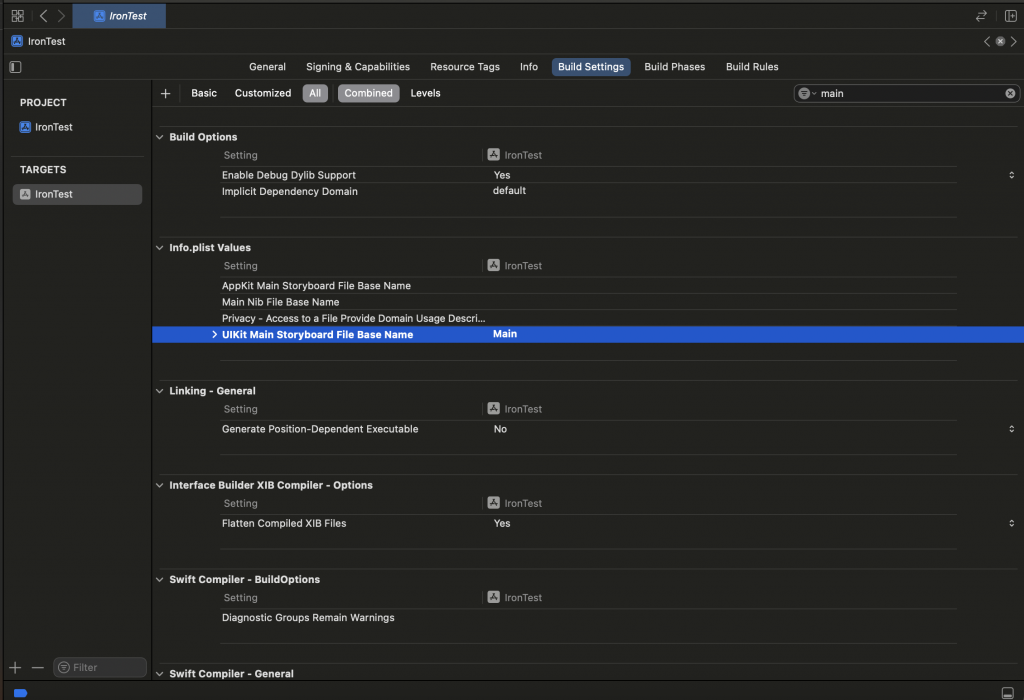Viewport: 1024px width, 700px height.
Task: Open Generate Position-Dependent Executable value popup
Action: pyautogui.click(x=1011, y=429)
